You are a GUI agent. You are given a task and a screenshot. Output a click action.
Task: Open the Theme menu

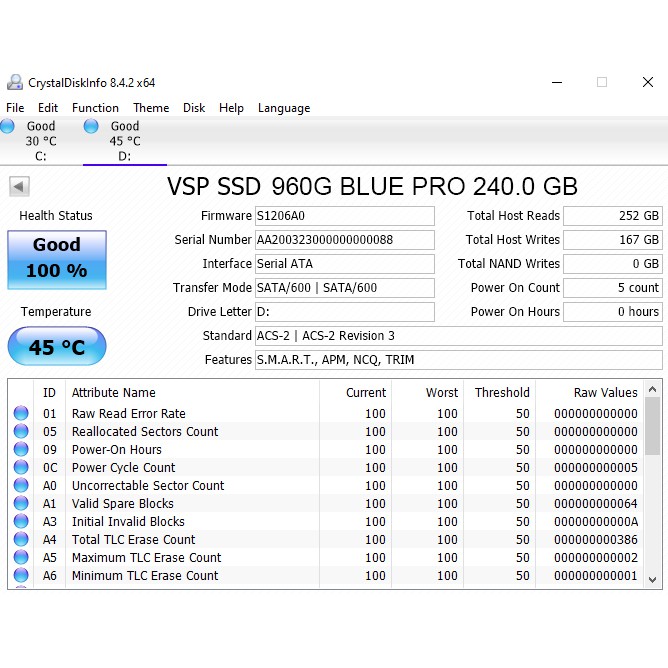pos(151,108)
